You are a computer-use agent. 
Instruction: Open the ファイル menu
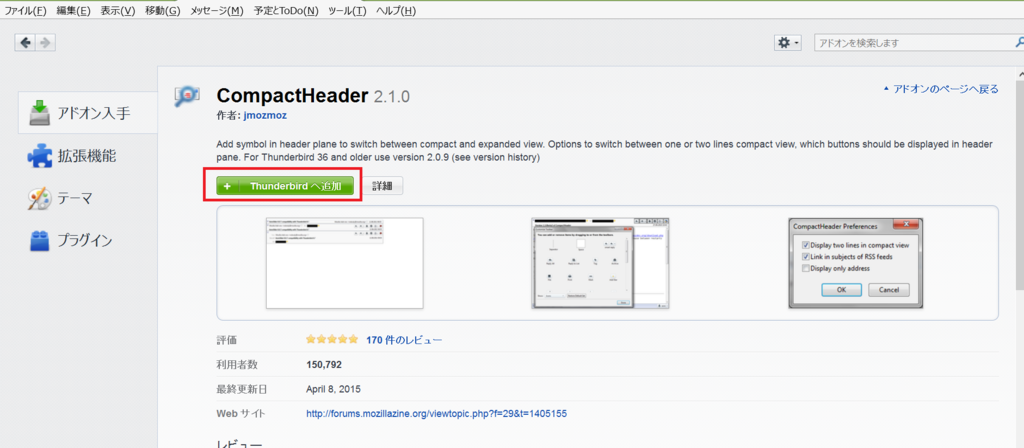26,11
